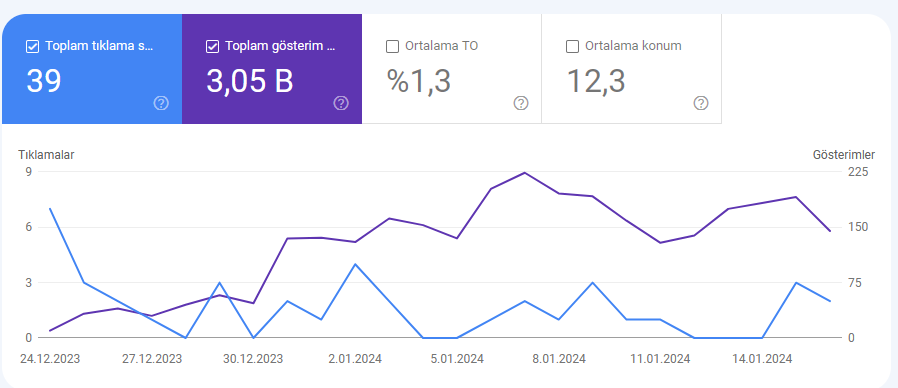Open help icon on Toplam gösterim card
The height and width of the screenshot is (388, 898).
(x=341, y=103)
